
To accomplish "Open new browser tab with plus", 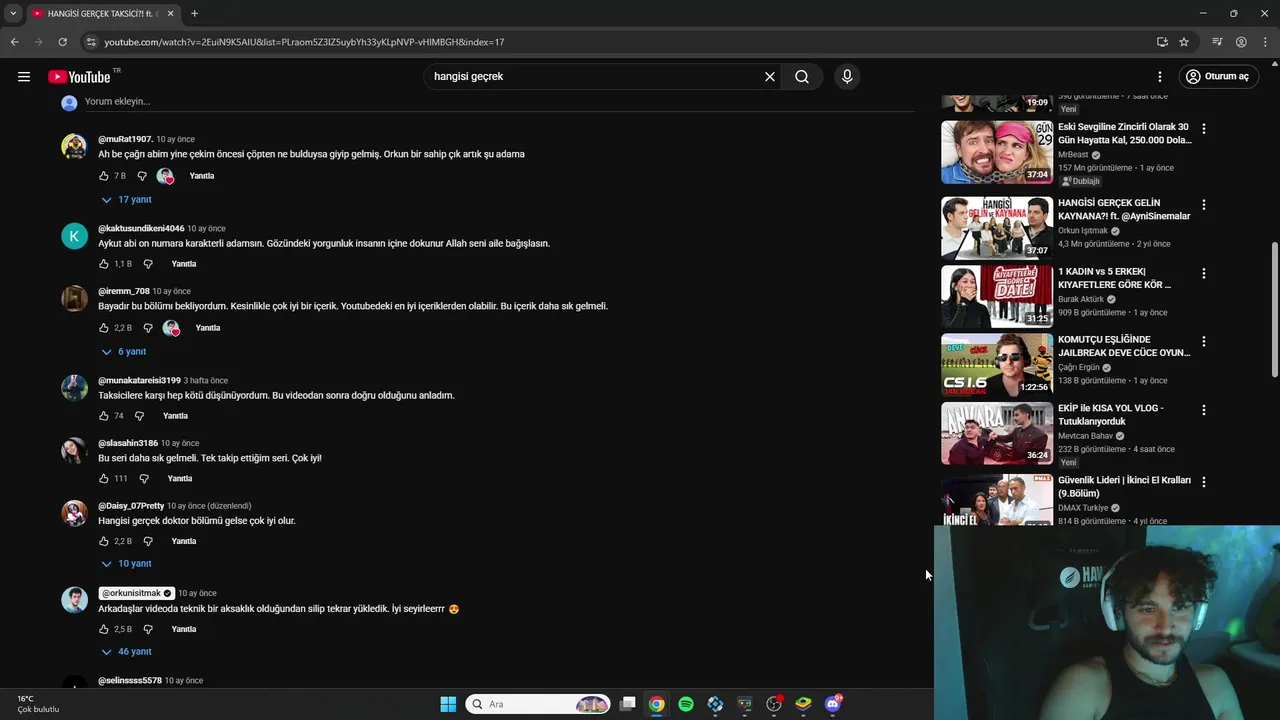I will click(x=194, y=13).
